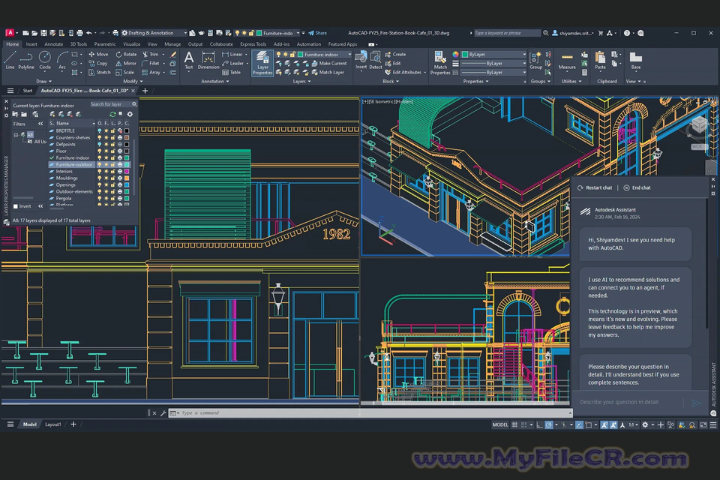Activate the Copy command
The image size is (720, 480).
98,63
